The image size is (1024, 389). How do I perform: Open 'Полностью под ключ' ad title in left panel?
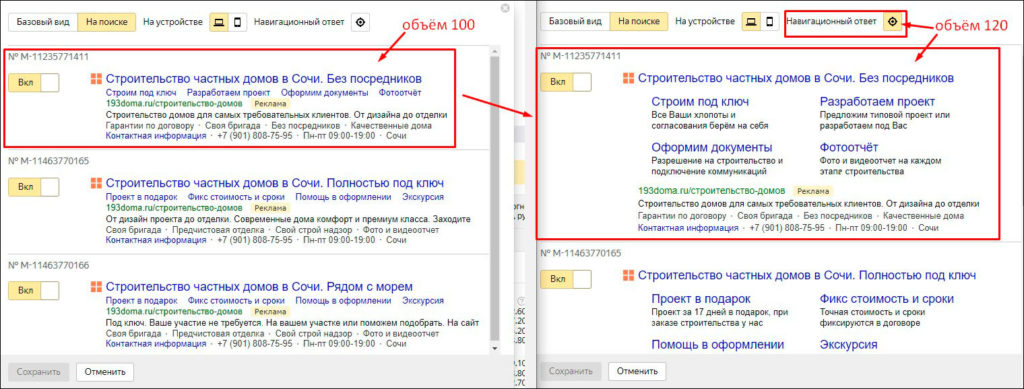tap(275, 183)
